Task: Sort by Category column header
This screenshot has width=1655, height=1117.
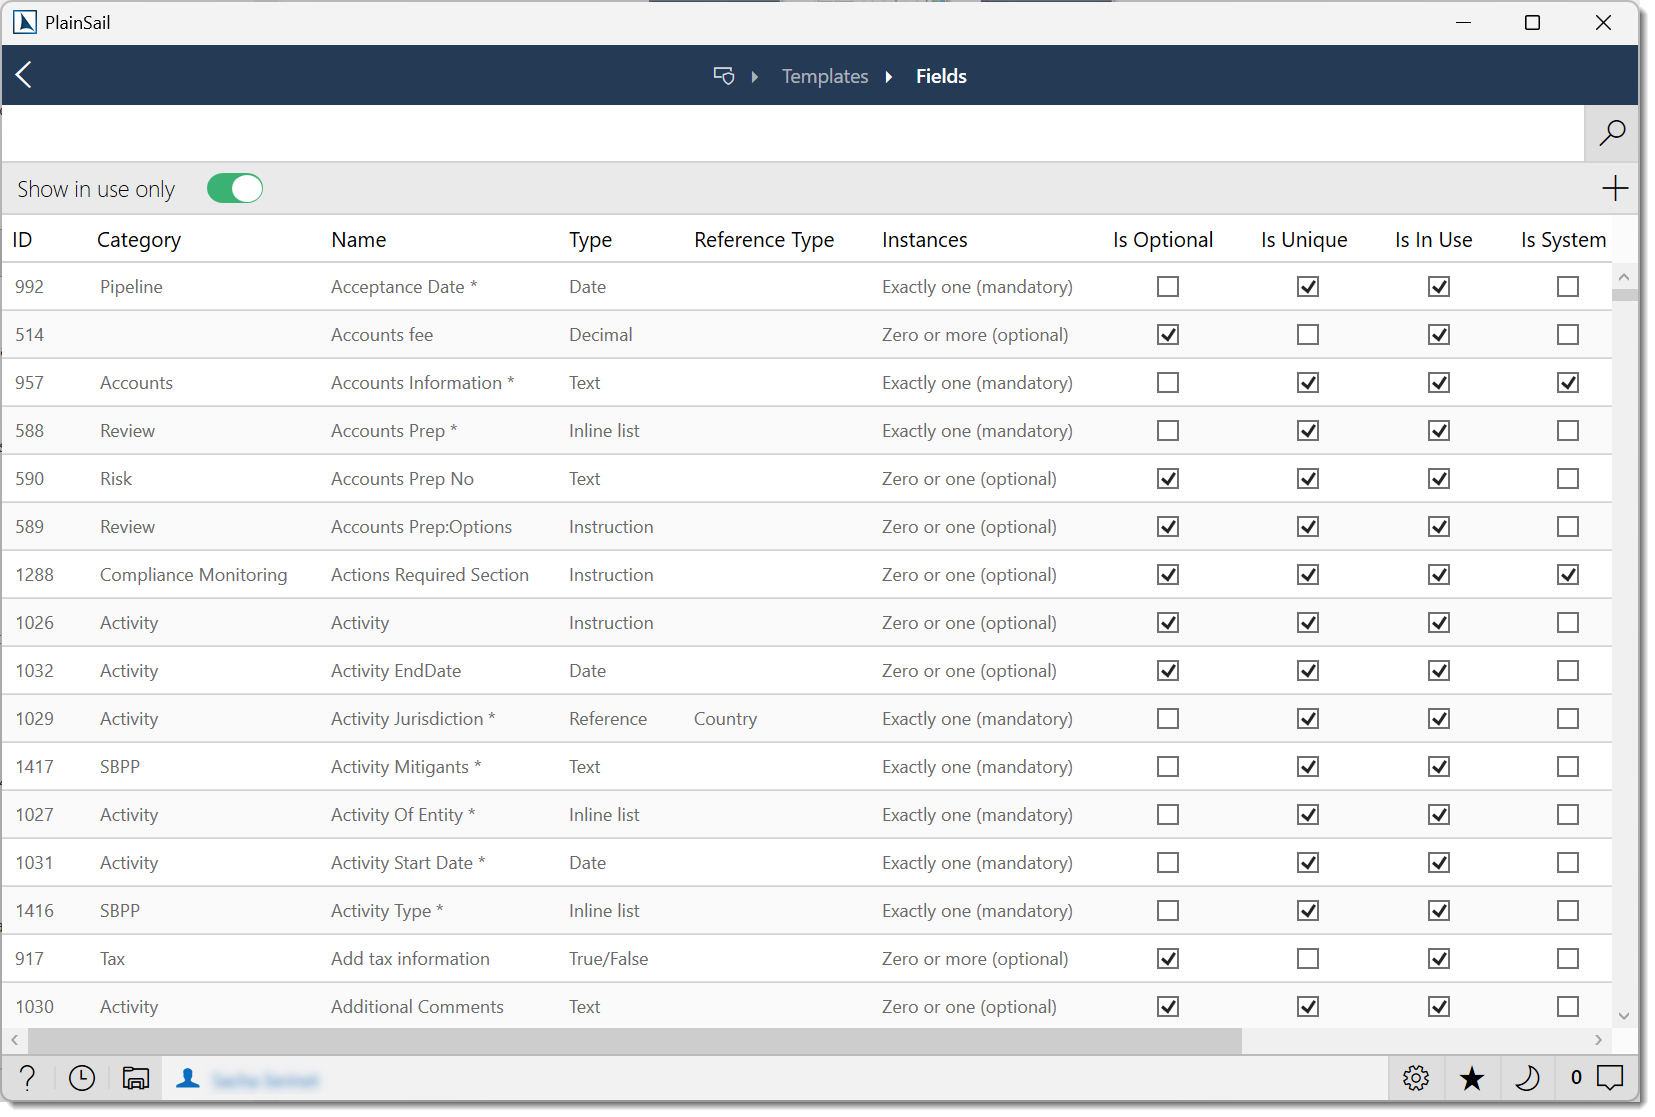Action: point(139,240)
